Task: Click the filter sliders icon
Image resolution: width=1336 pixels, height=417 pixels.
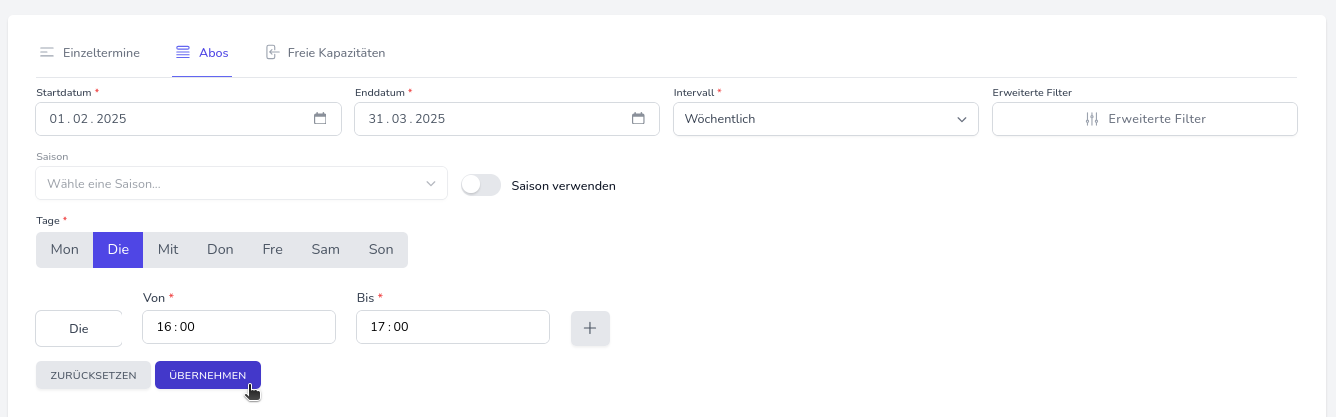Action: click(x=1091, y=119)
